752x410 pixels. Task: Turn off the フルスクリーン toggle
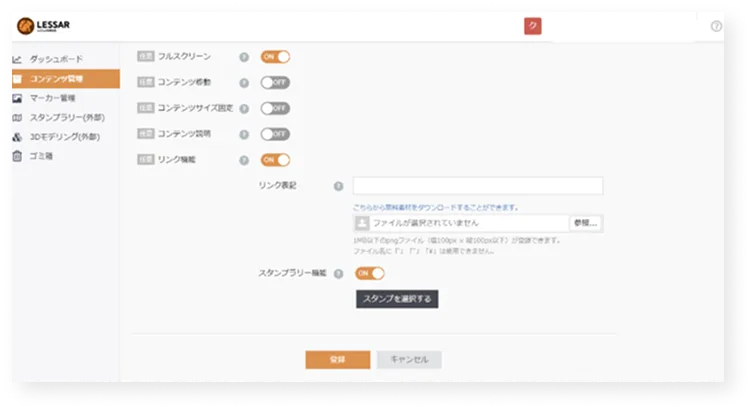[x=275, y=57]
